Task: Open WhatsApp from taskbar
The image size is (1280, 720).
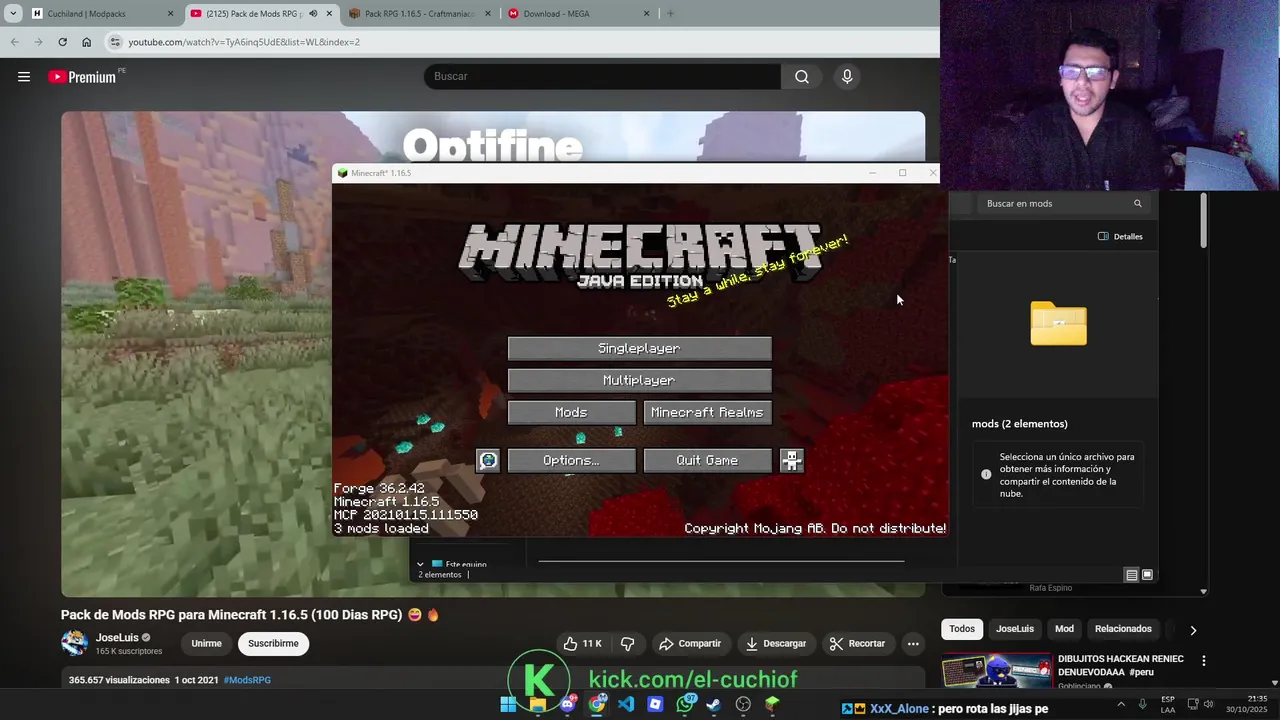Action: coord(685,704)
